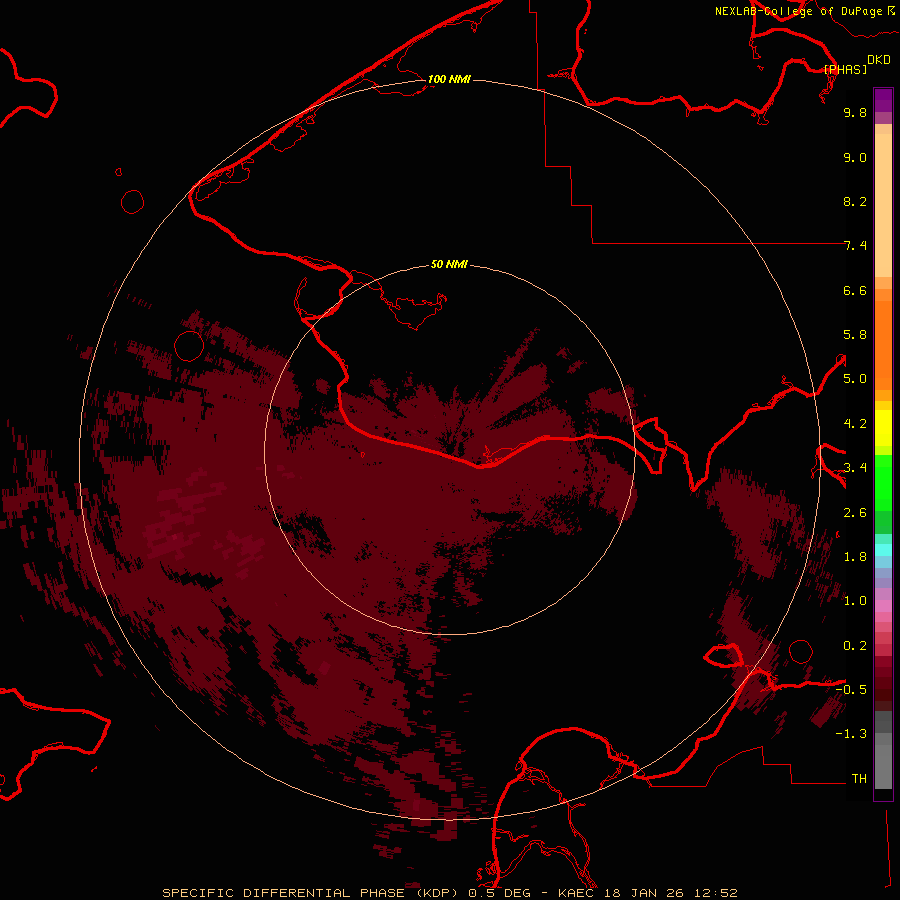Click the 6.6 scale value
This screenshot has width=900, height=900.
pyautogui.click(x=855, y=290)
